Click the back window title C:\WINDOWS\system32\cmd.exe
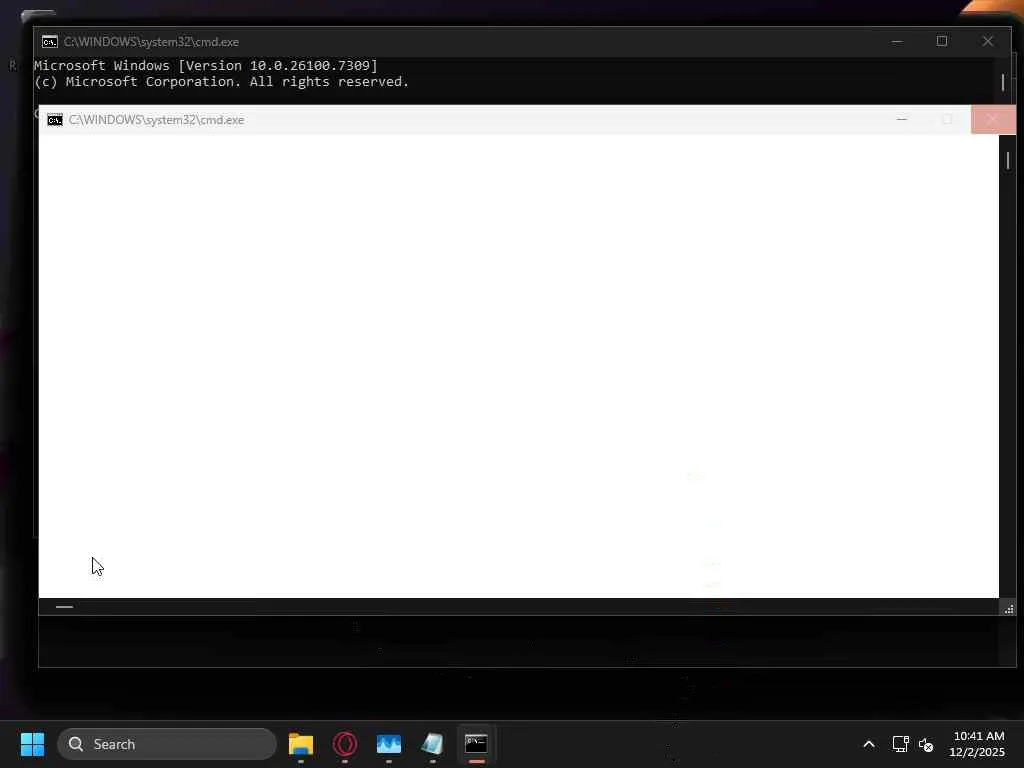Image resolution: width=1024 pixels, height=768 pixels. [x=151, y=42]
